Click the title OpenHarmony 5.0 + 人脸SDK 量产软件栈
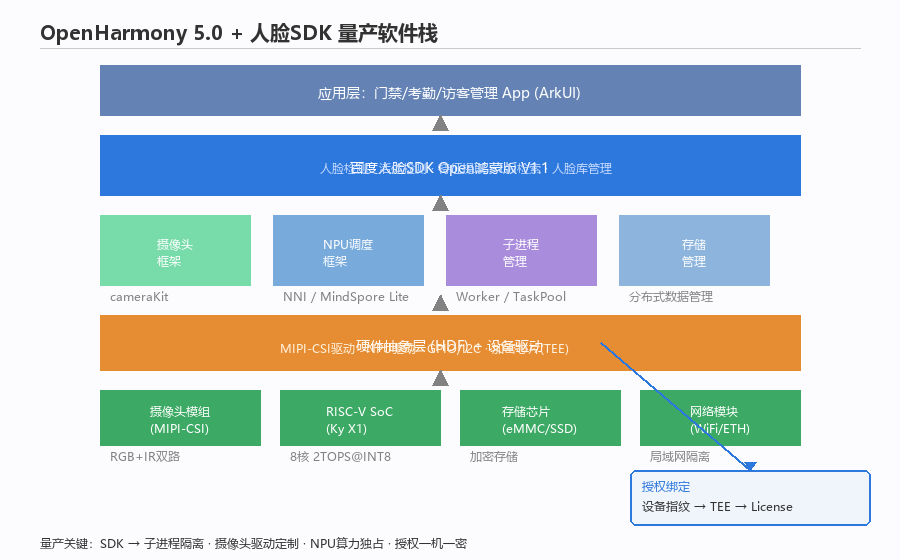This screenshot has height=560, width=900. click(x=239, y=33)
